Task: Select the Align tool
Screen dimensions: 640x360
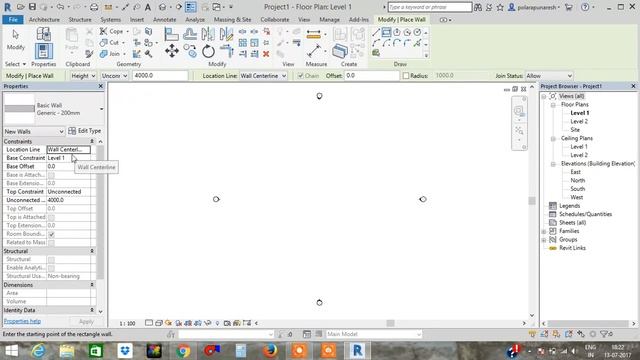Action: point(171,34)
